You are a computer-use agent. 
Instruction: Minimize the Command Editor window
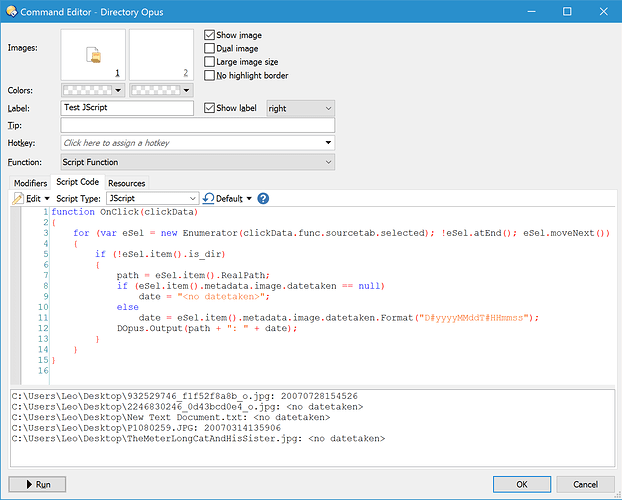[532, 12]
